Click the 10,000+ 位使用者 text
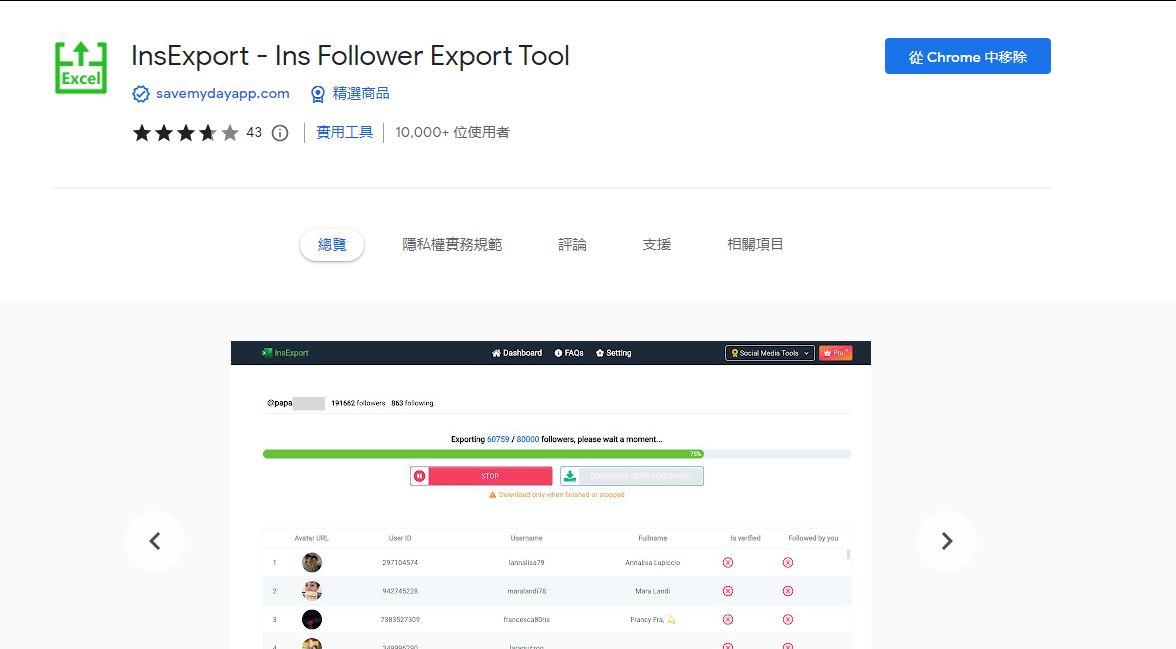 click(x=452, y=133)
